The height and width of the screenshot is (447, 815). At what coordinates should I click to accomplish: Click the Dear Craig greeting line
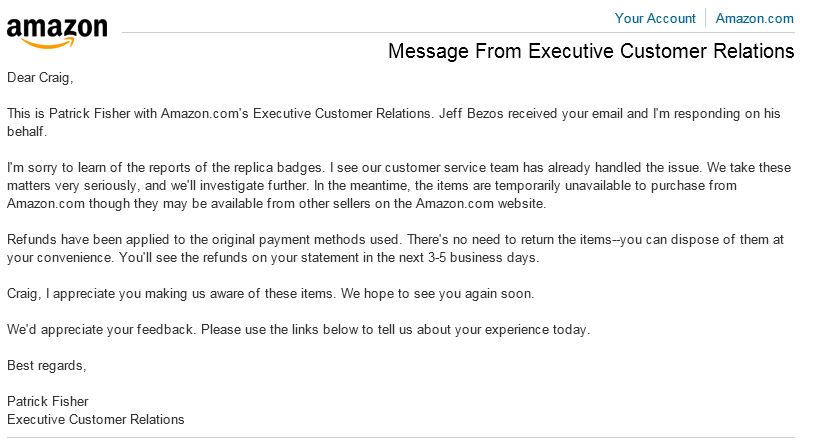(x=40, y=78)
